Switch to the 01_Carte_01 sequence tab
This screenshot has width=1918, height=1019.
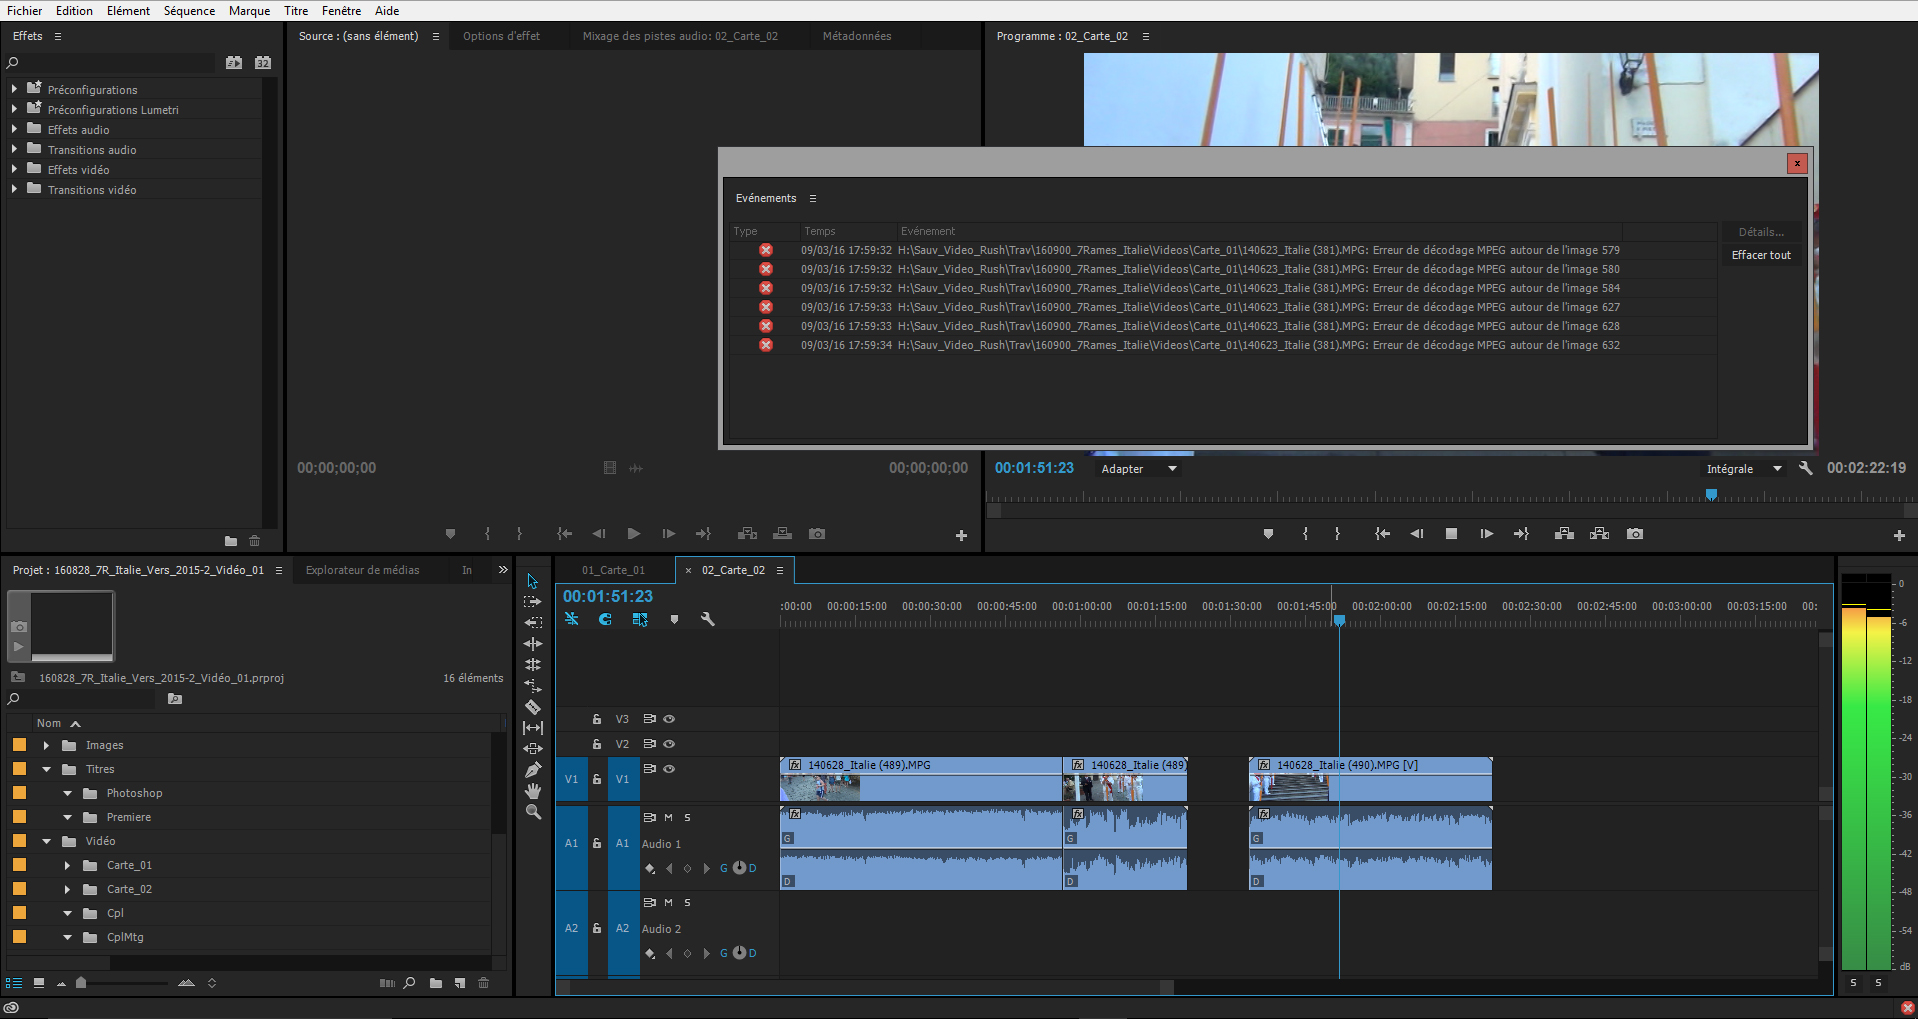pyautogui.click(x=613, y=570)
